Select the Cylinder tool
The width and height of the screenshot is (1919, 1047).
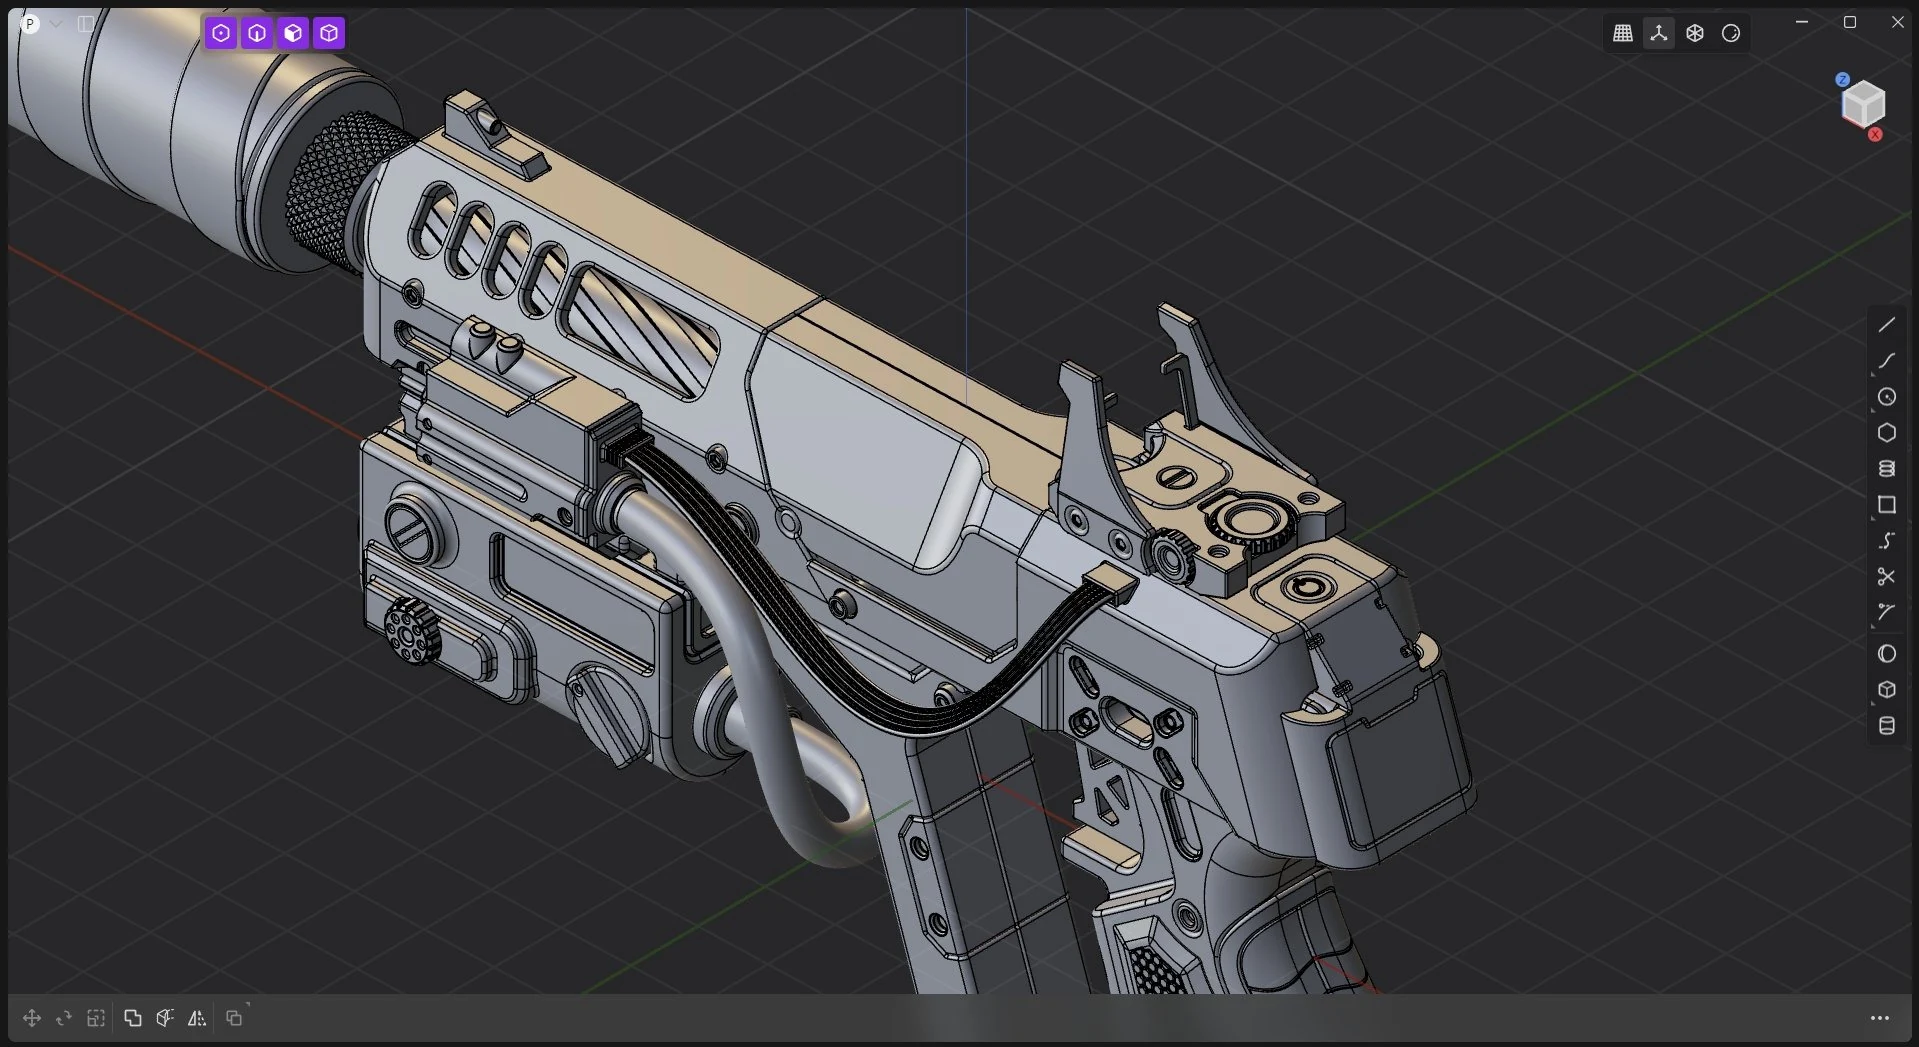coord(1886,726)
